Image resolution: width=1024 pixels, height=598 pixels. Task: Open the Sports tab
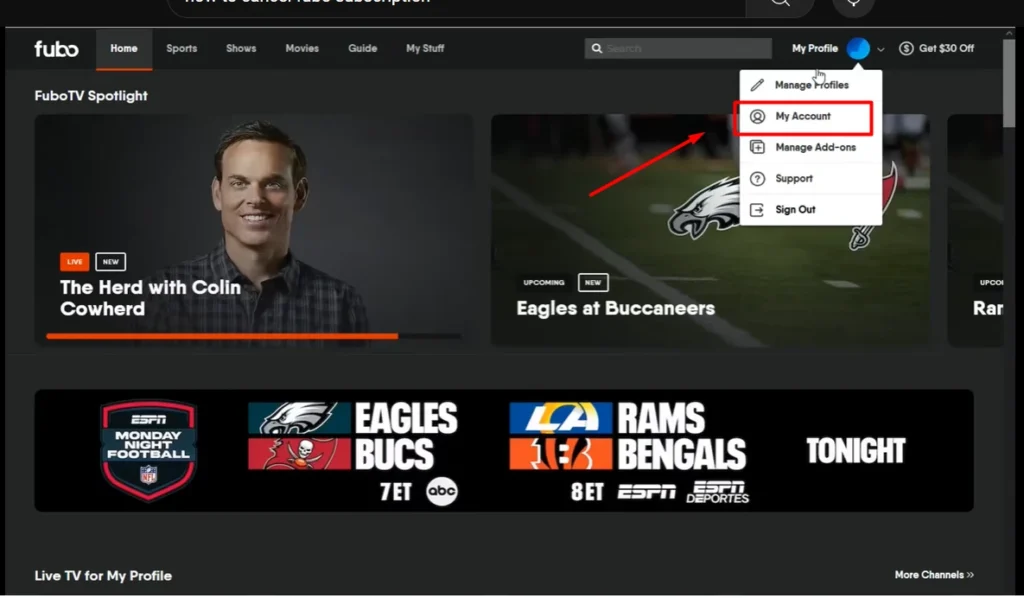tap(182, 49)
